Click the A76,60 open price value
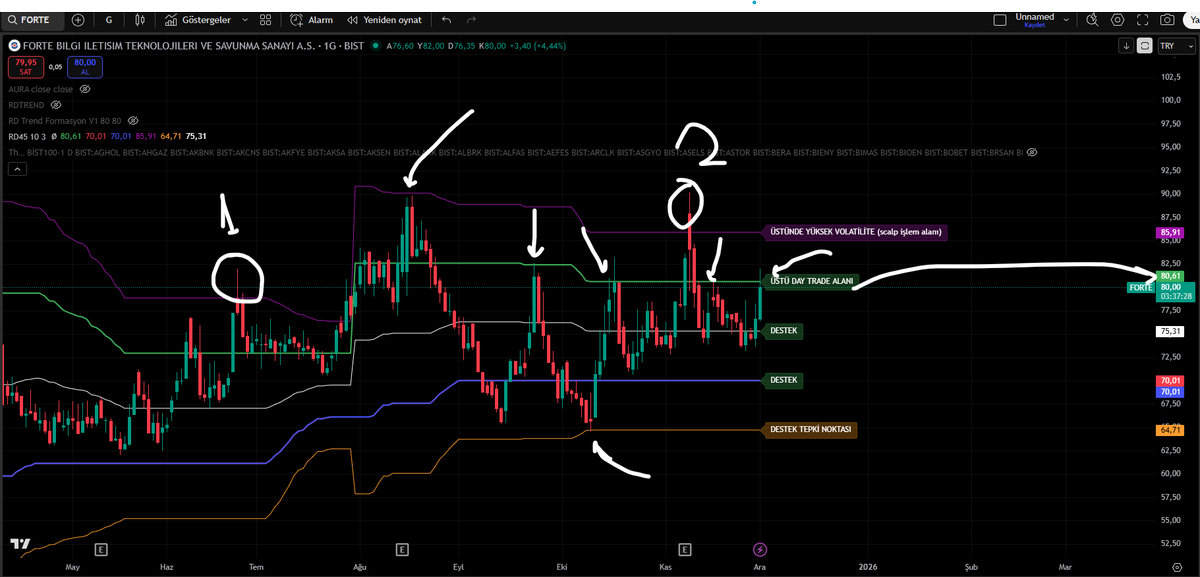The height and width of the screenshot is (577, 1200). [401, 45]
